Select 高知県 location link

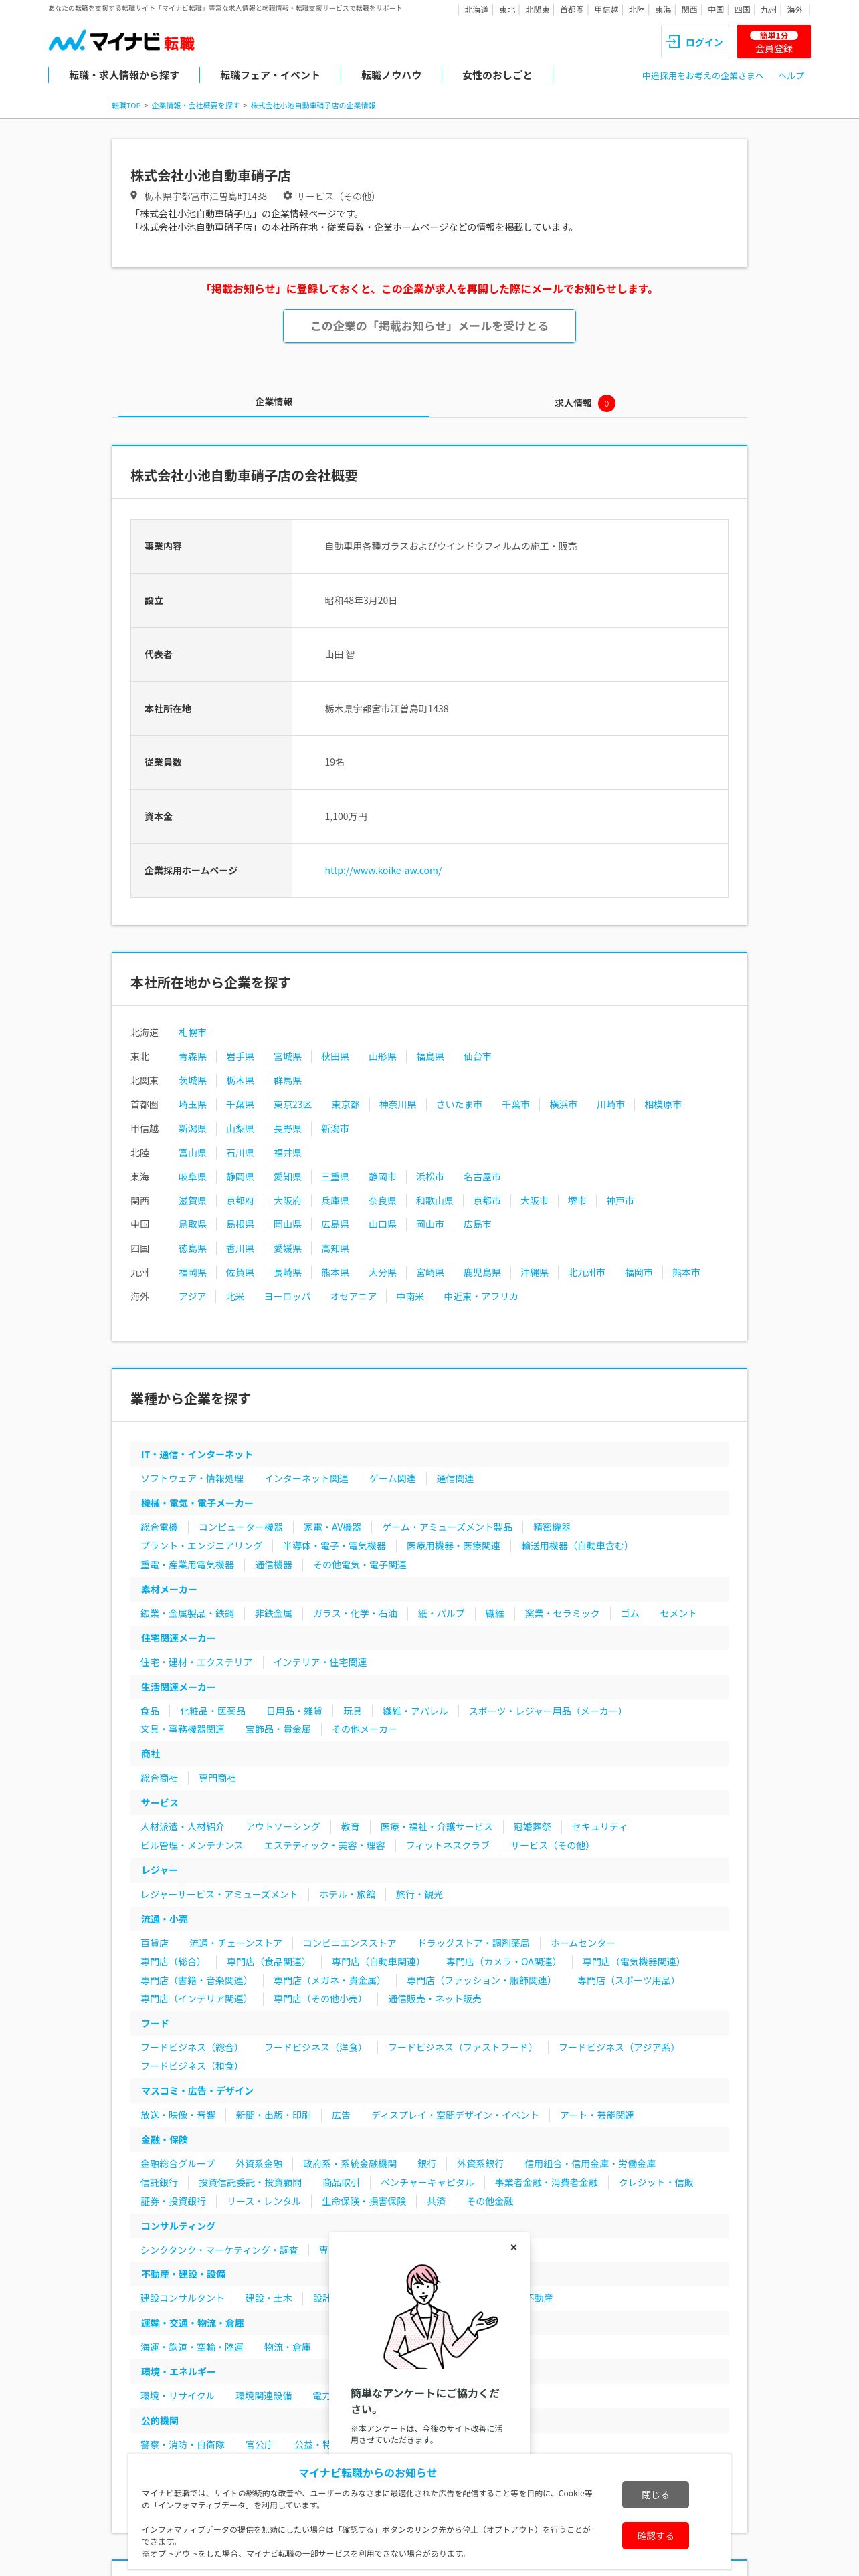tap(335, 1249)
